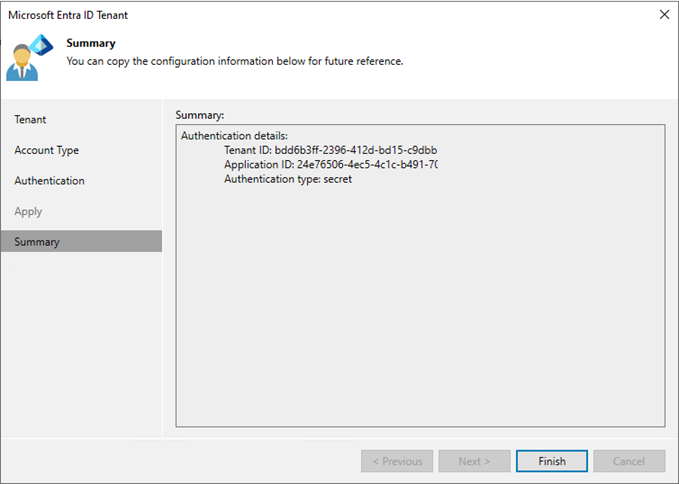
Task: Click the Entra ID tenant user icon
Action: click(29, 57)
